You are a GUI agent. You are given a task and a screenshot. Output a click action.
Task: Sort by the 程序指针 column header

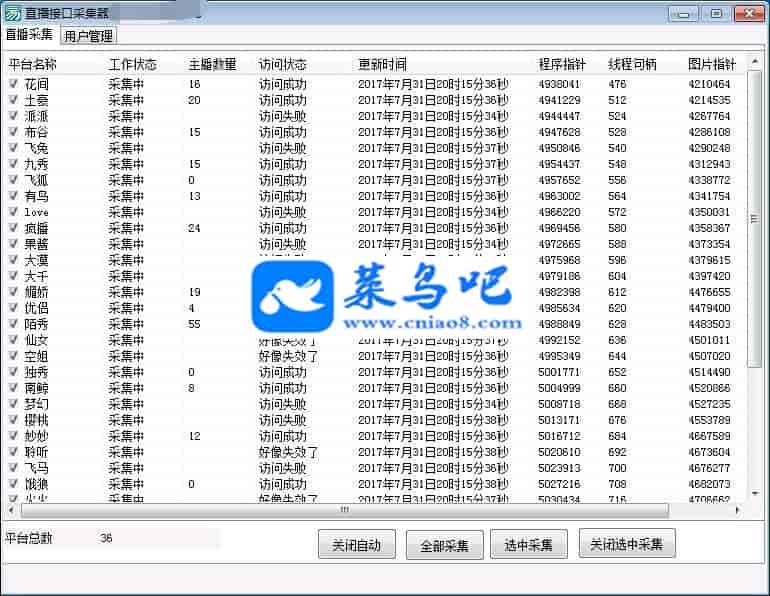562,64
